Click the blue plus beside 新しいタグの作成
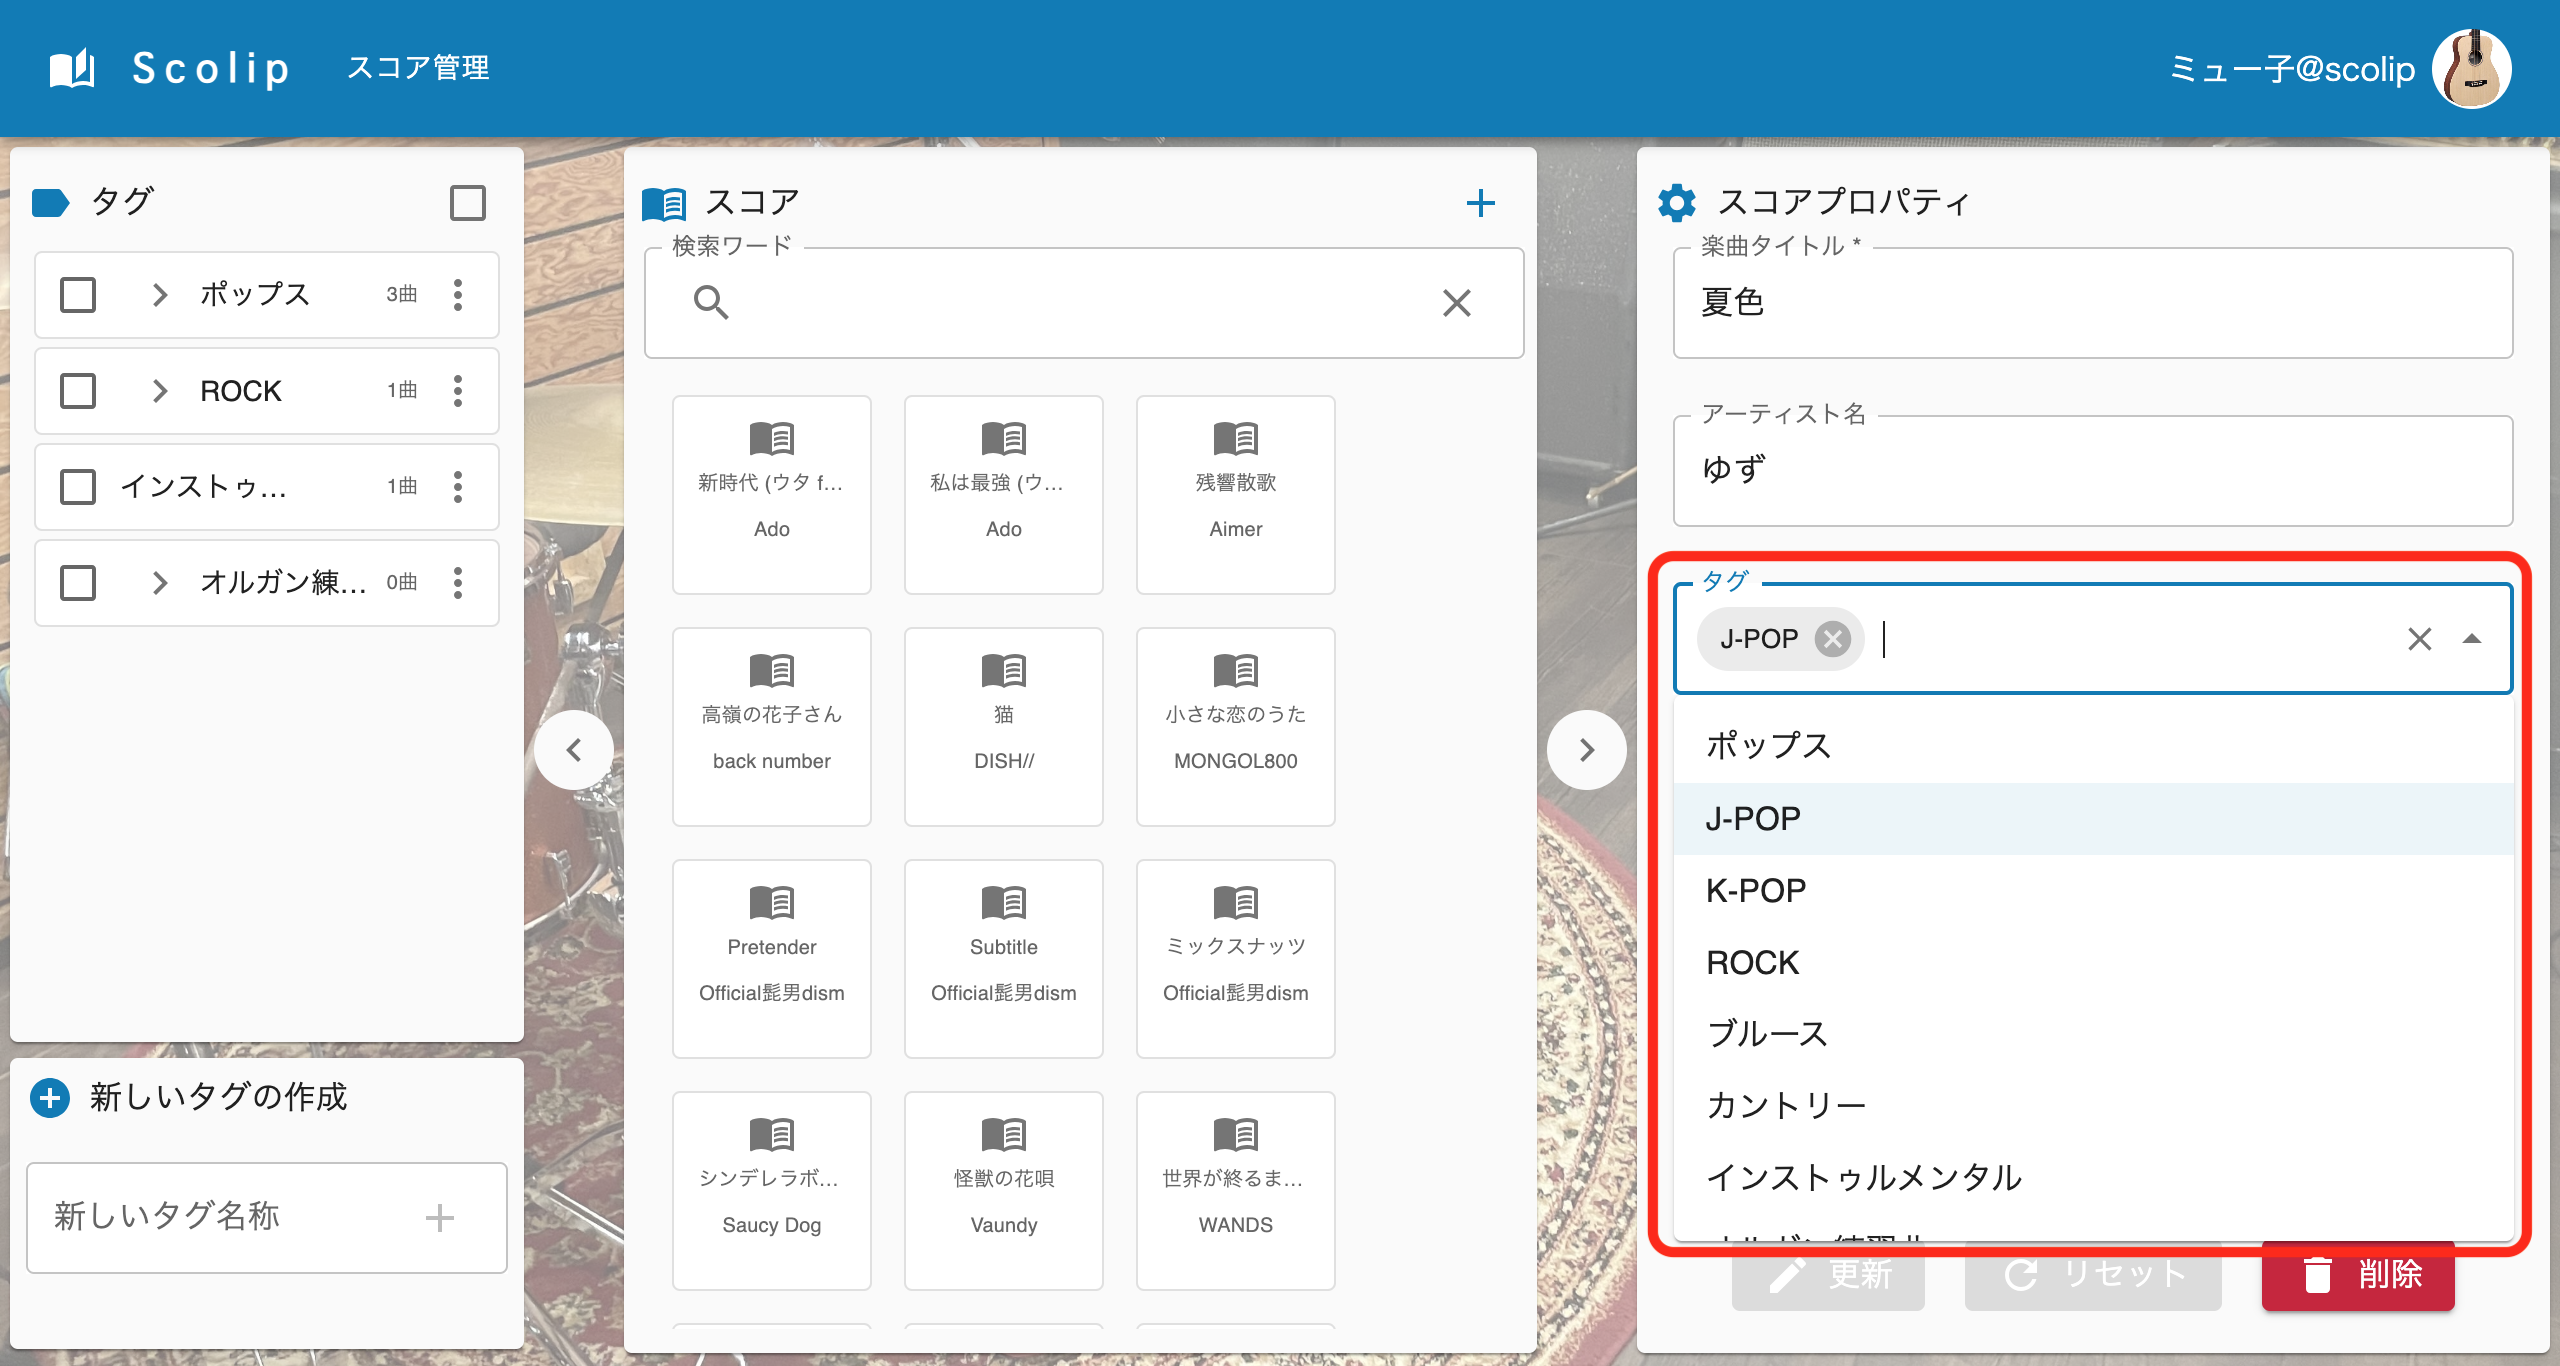2560x1366 pixels. tap(50, 1097)
